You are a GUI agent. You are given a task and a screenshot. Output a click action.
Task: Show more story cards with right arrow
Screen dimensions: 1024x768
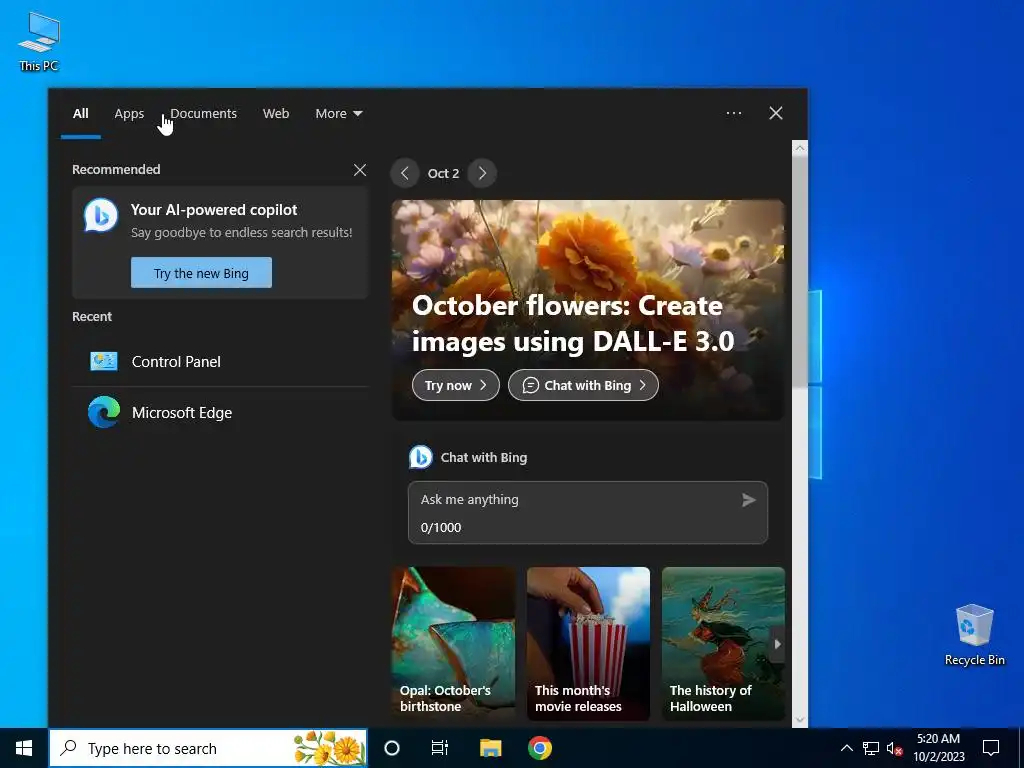click(777, 643)
